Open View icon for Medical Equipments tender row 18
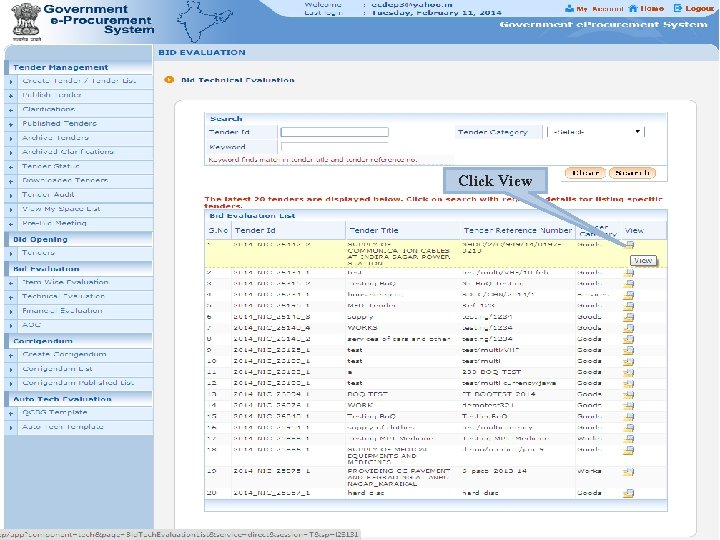Image resolution: width=720 pixels, height=540 pixels. [x=629, y=450]
